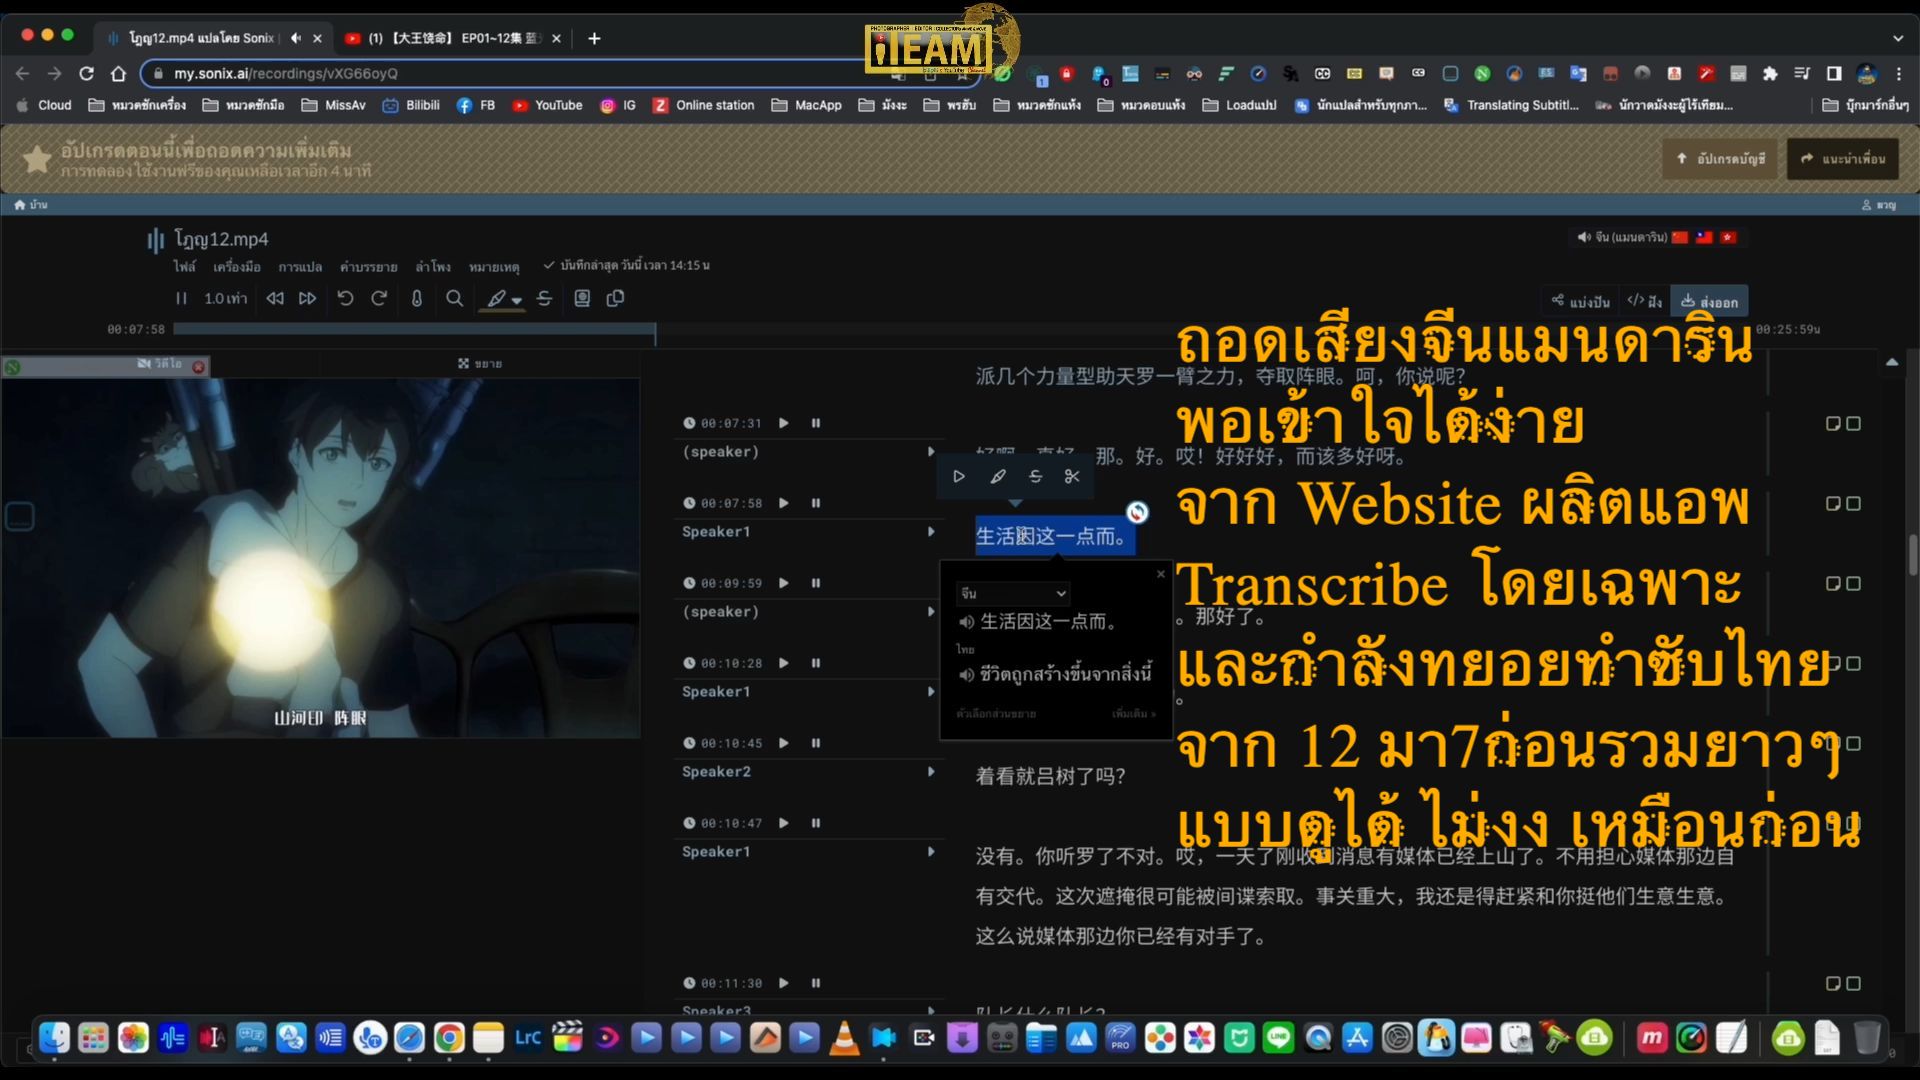Open Trash in the Dock
The height and width of the screenshot is (1080, 1920).
1867,1038
